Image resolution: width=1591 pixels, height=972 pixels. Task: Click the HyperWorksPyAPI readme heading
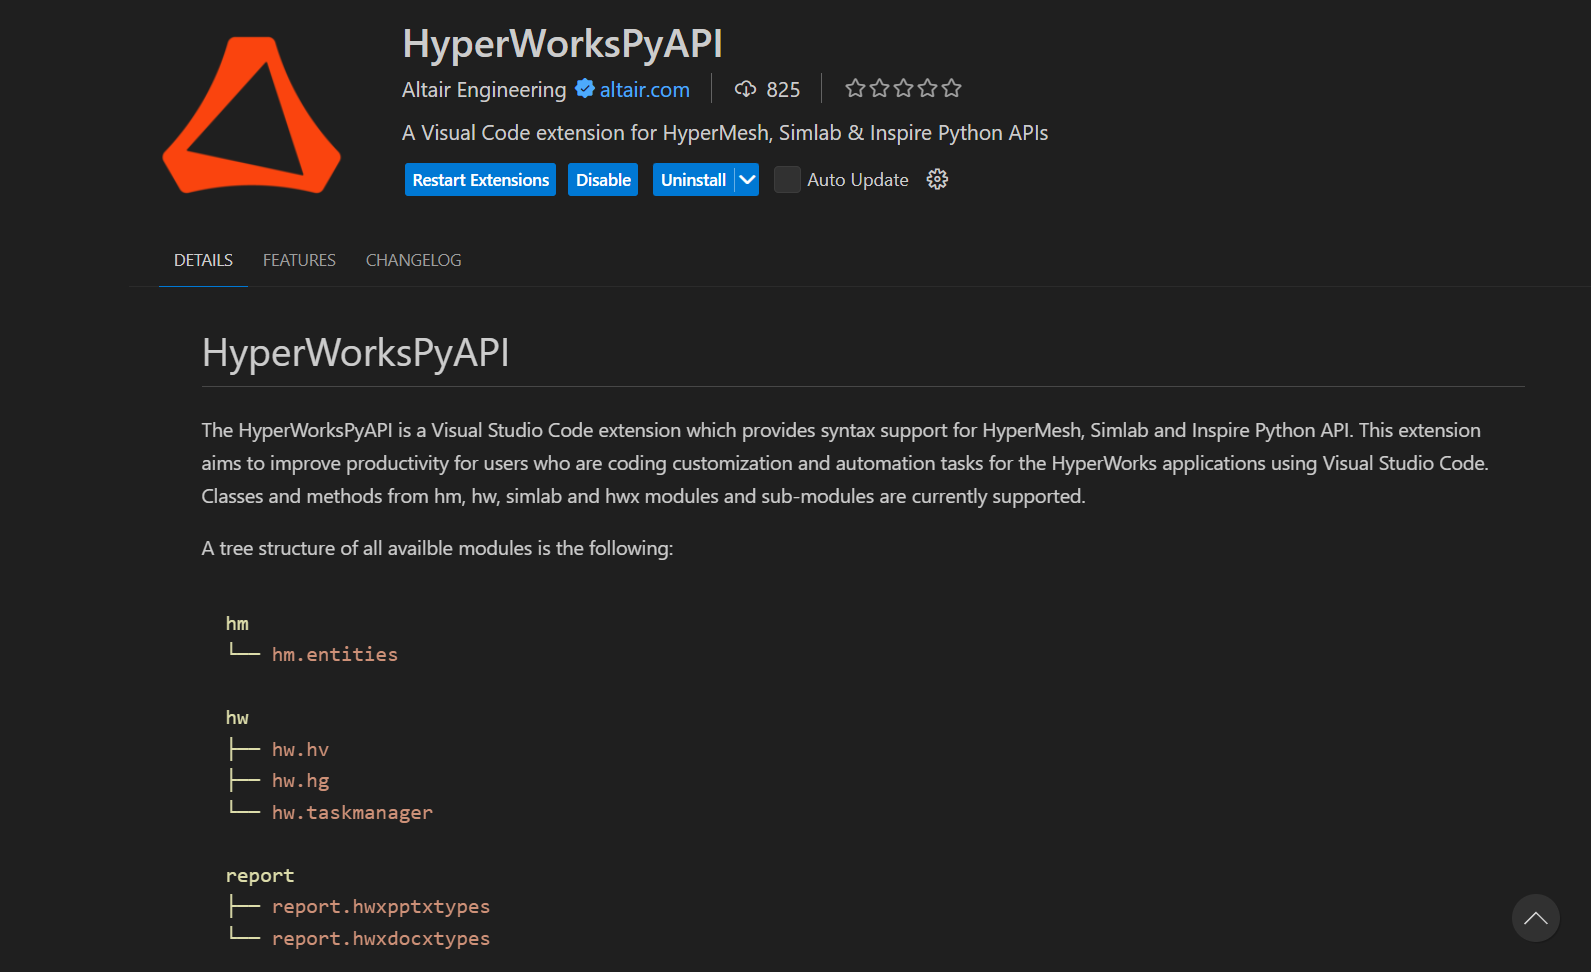coord(356,353)
